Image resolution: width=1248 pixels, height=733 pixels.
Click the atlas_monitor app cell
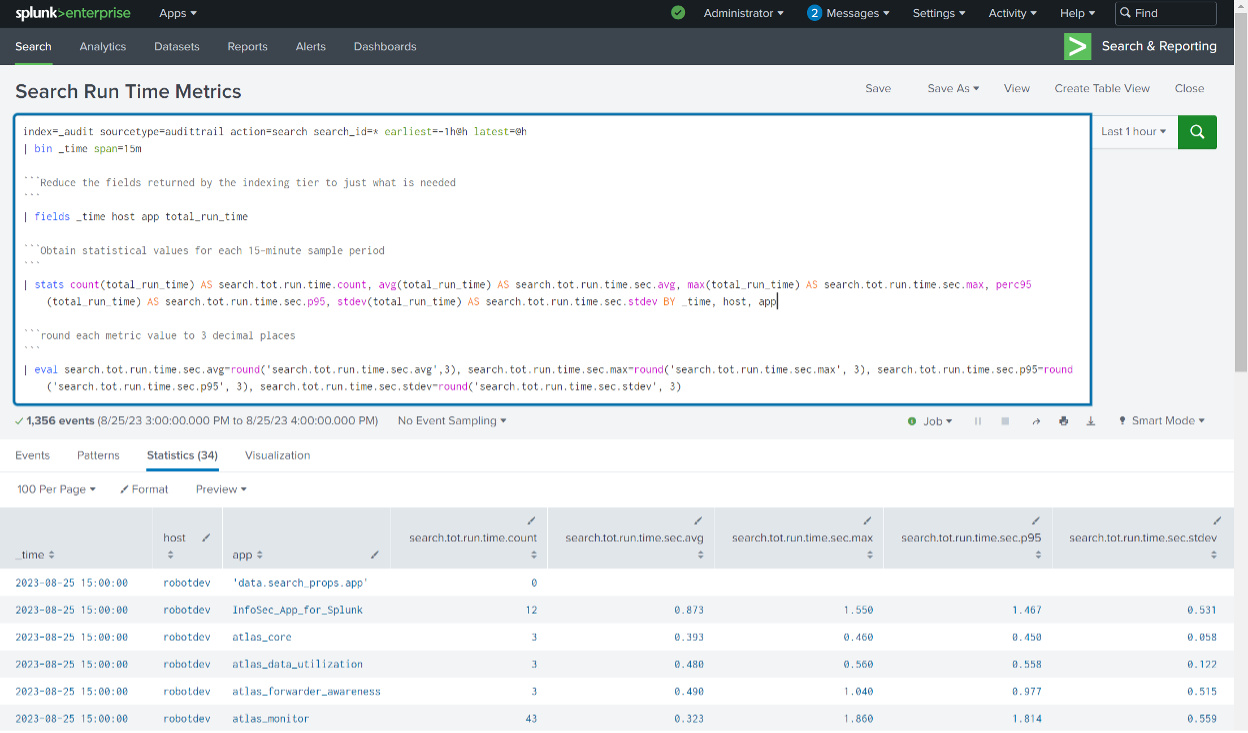(x=270, y=719)
